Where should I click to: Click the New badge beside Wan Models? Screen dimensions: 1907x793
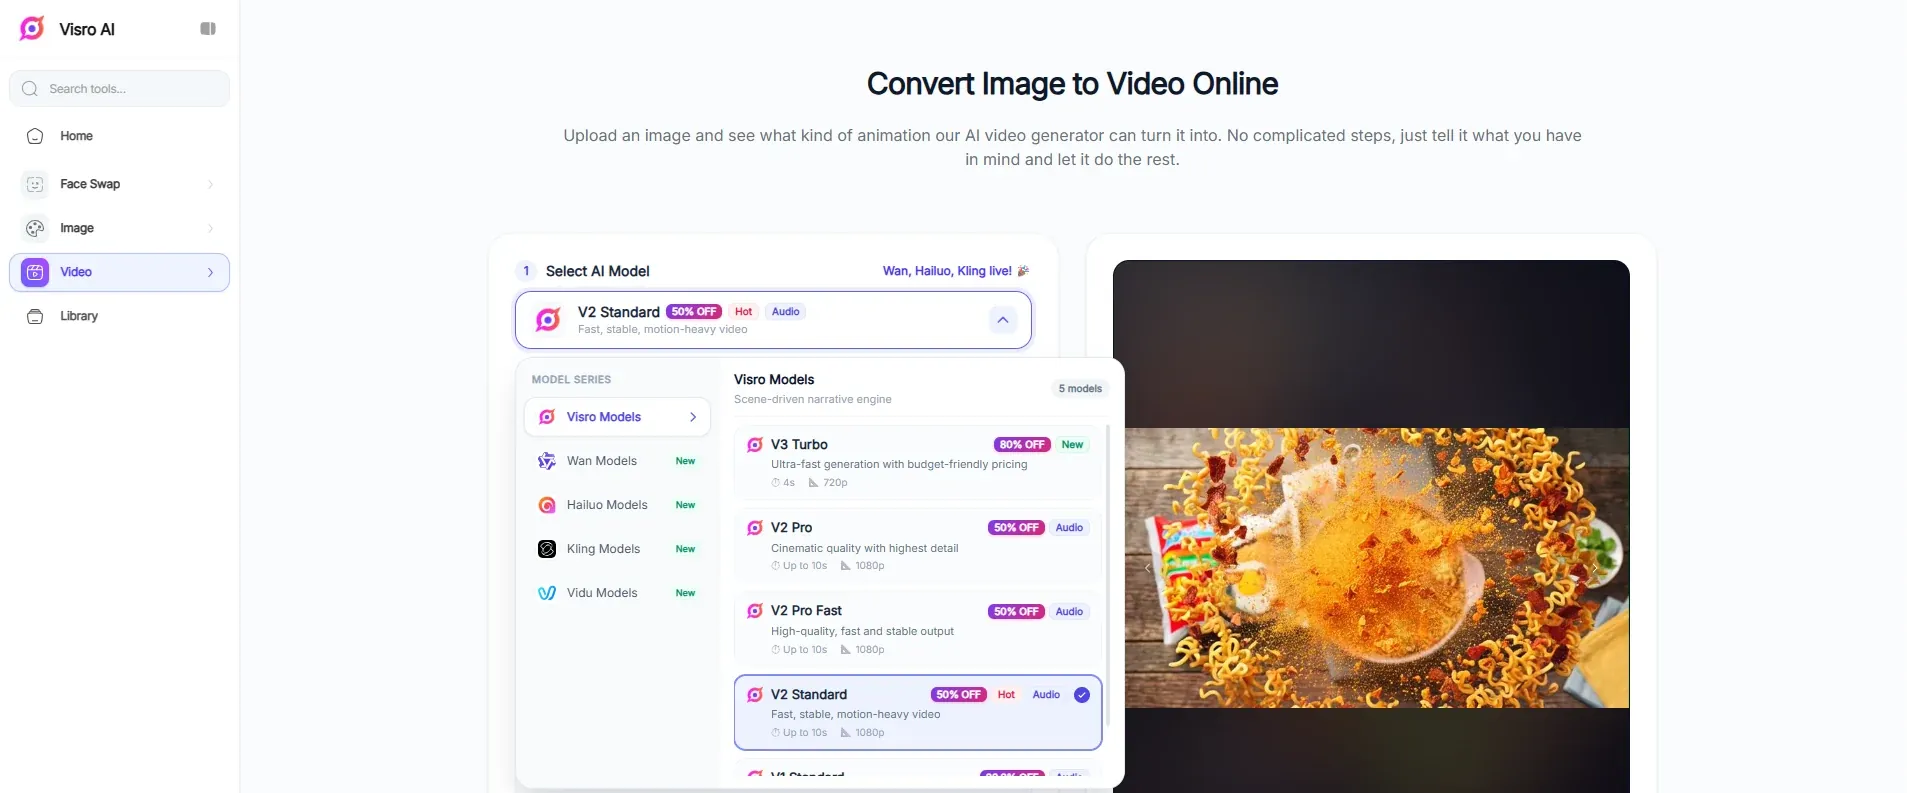(x=685, y=461)
